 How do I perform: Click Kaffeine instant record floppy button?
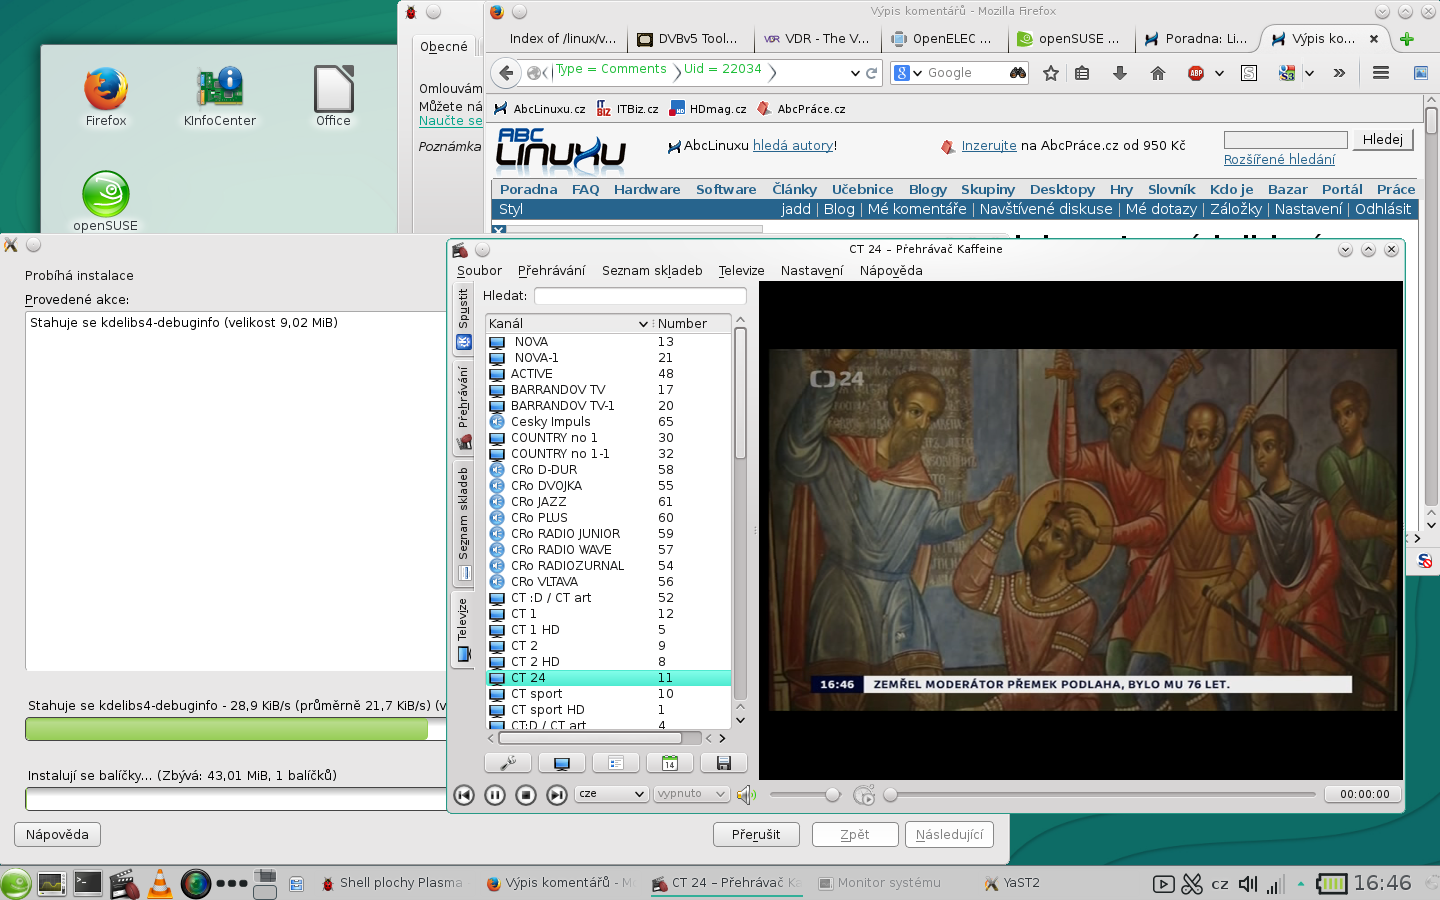pyautogui.click(x=724, y=763)
